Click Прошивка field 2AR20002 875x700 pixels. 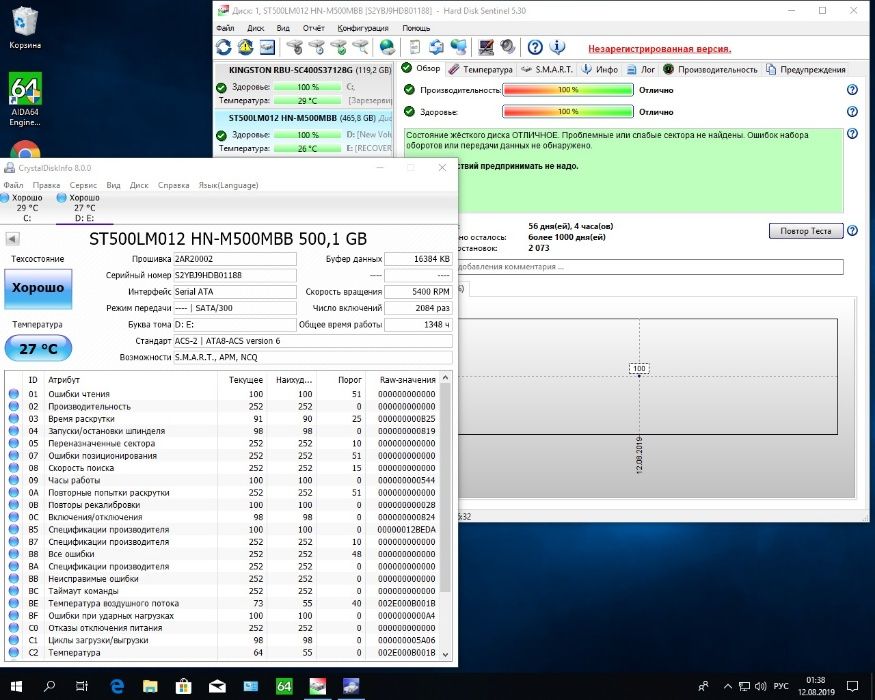[x=235, y=259]
